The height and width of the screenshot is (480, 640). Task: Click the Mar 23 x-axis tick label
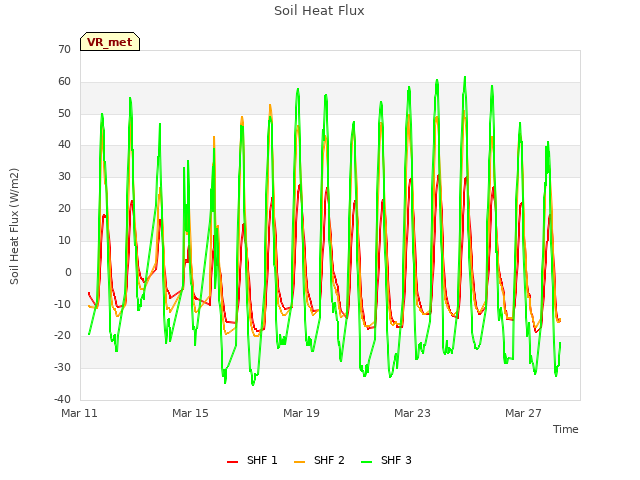click(412, 413)
